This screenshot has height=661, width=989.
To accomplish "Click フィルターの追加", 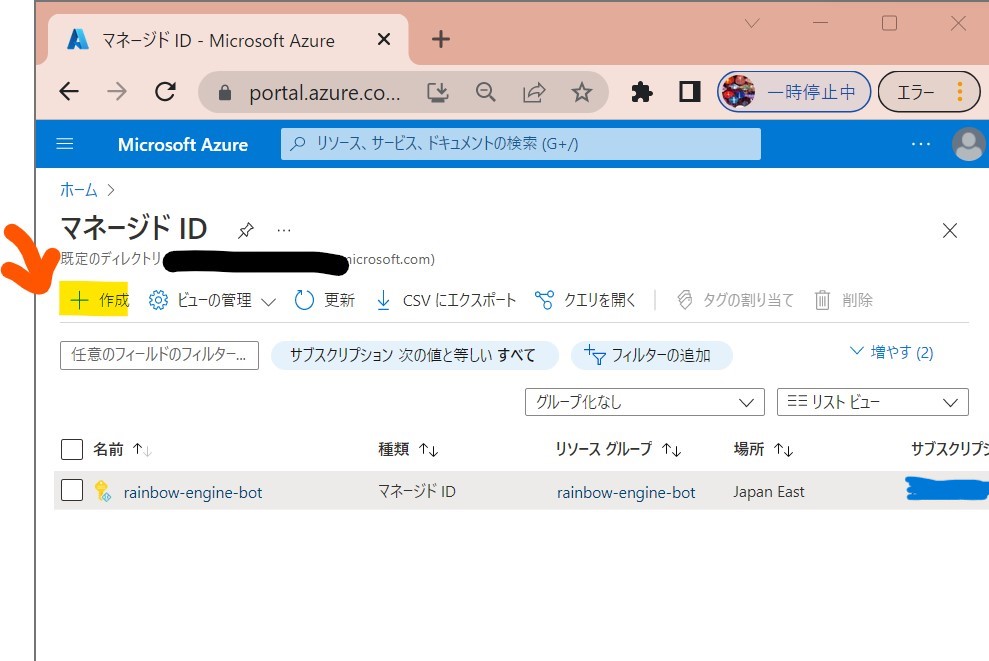I will [651, 355].
